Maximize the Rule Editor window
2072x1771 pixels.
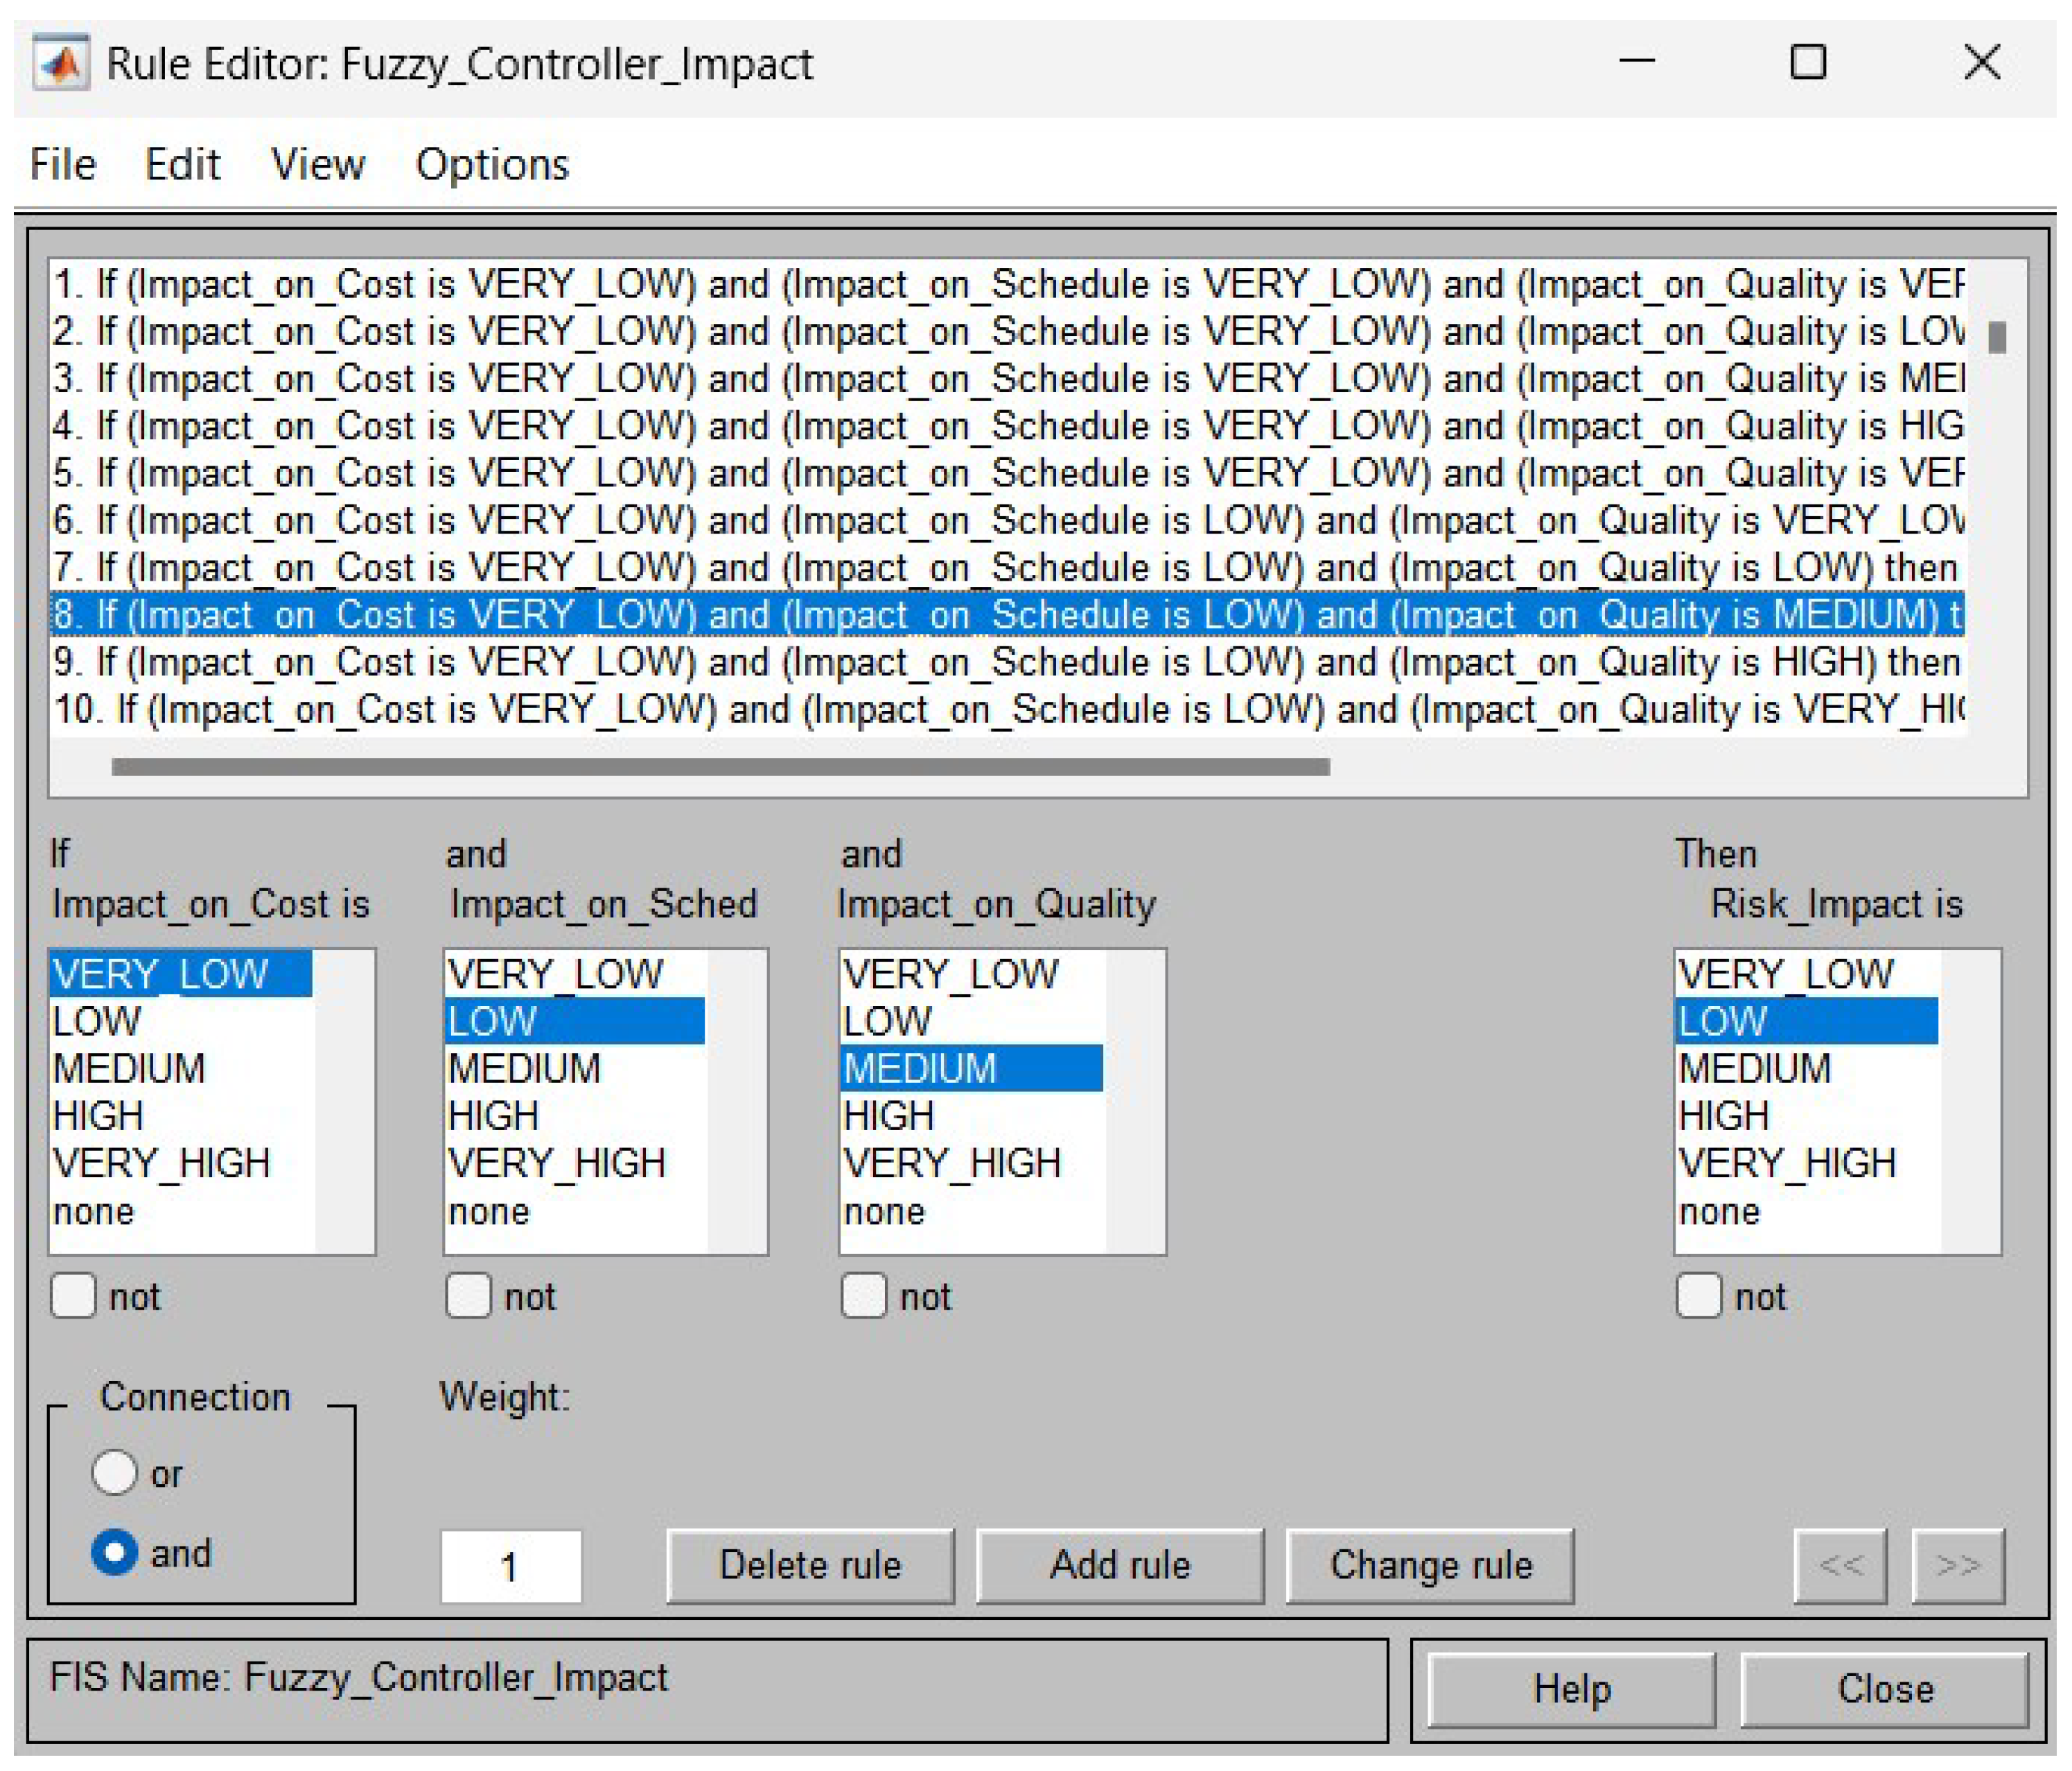tap(1807, 63)
